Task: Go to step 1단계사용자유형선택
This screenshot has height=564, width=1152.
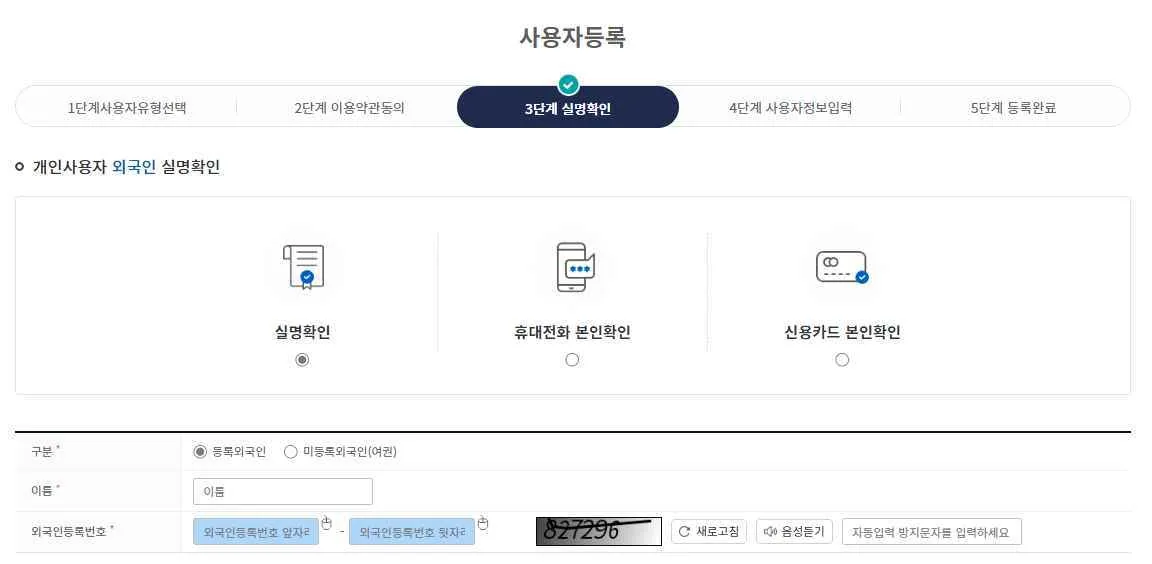Action: (x=126, y=108)
